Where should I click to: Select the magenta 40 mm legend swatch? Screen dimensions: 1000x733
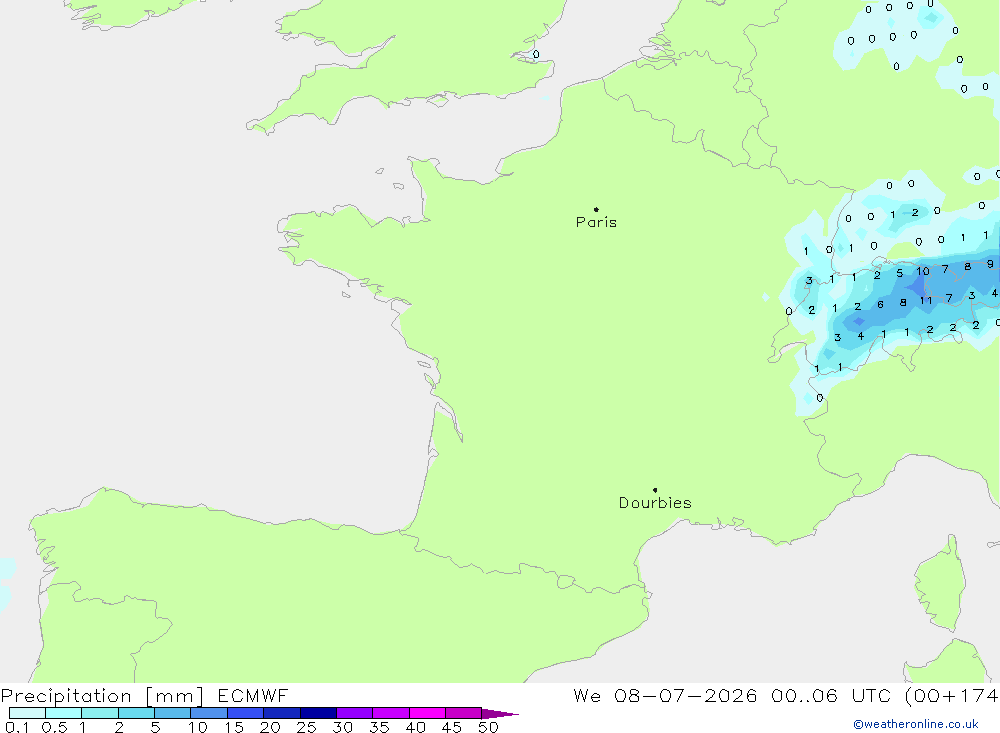(x=427, y=713)
